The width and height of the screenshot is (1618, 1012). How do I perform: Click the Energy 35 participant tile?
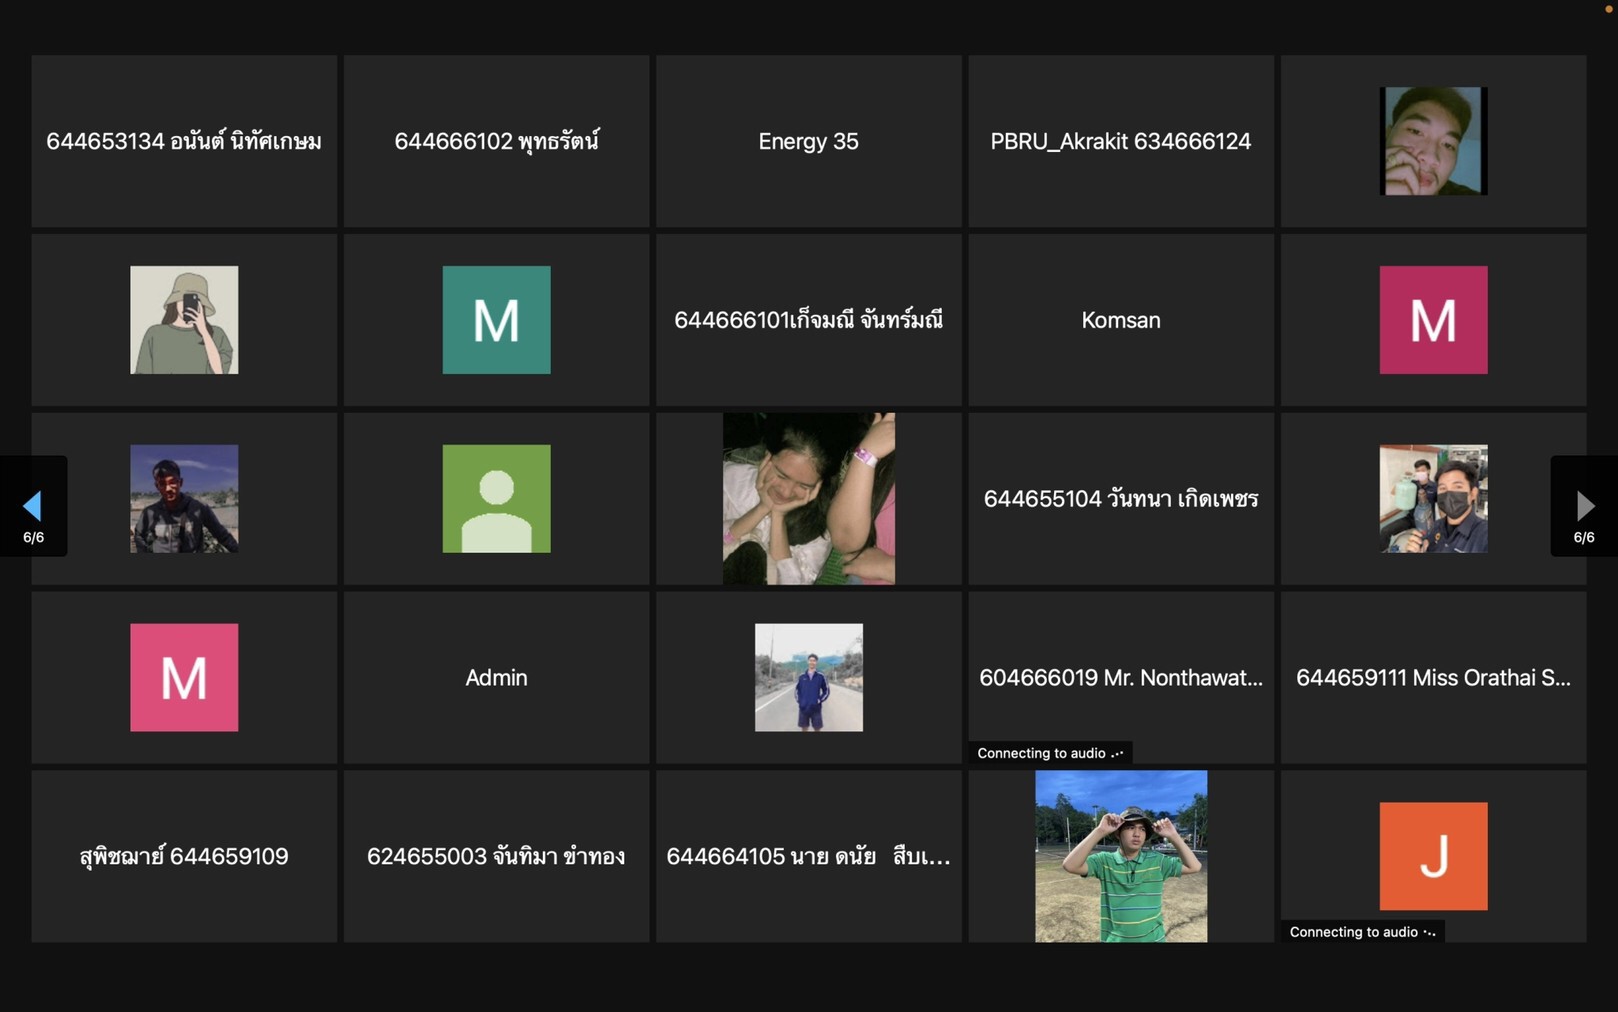click(808, 141)
